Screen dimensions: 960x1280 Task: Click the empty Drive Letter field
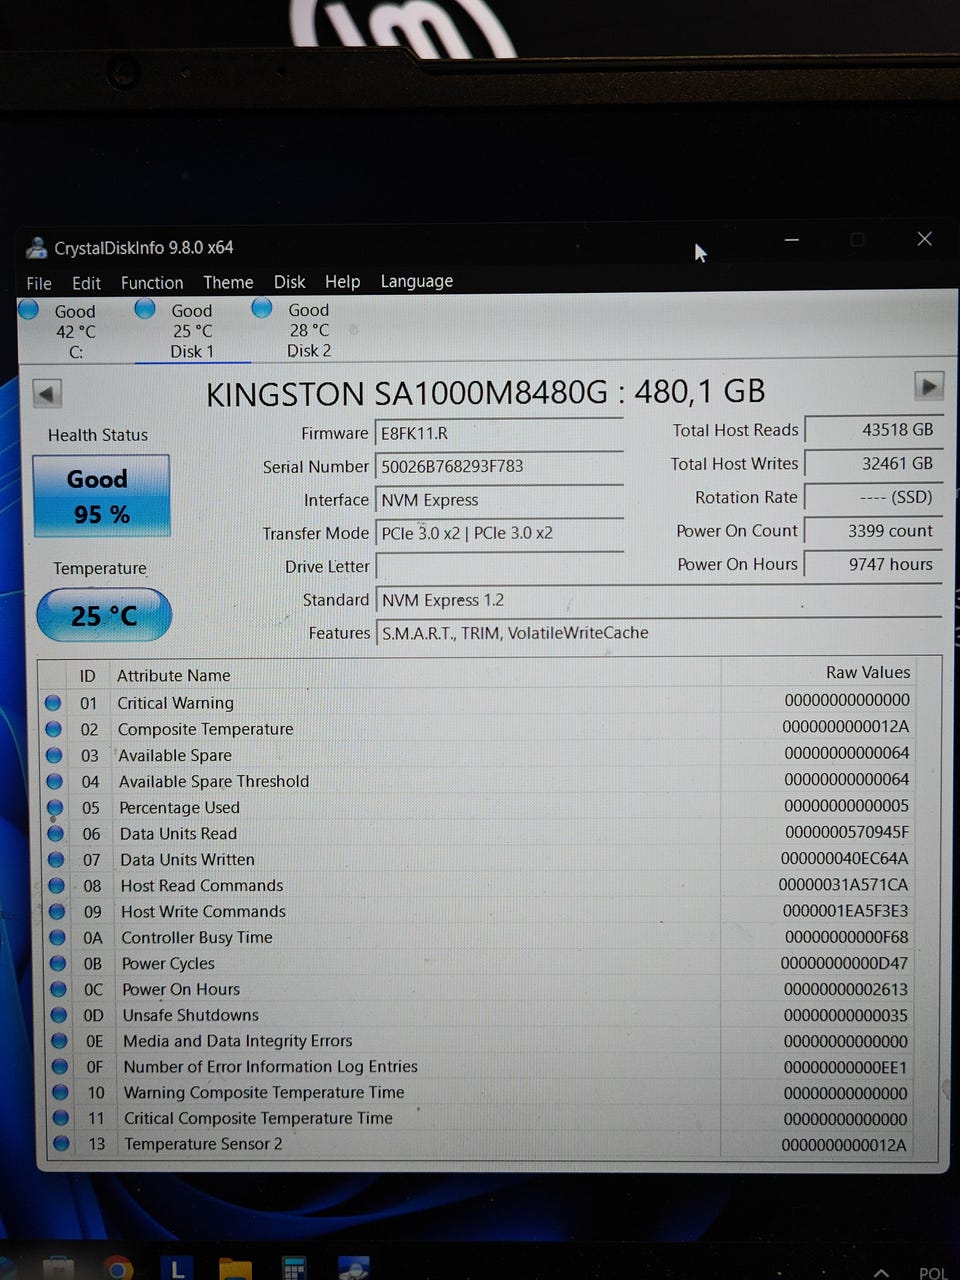(x=499, y=567)
